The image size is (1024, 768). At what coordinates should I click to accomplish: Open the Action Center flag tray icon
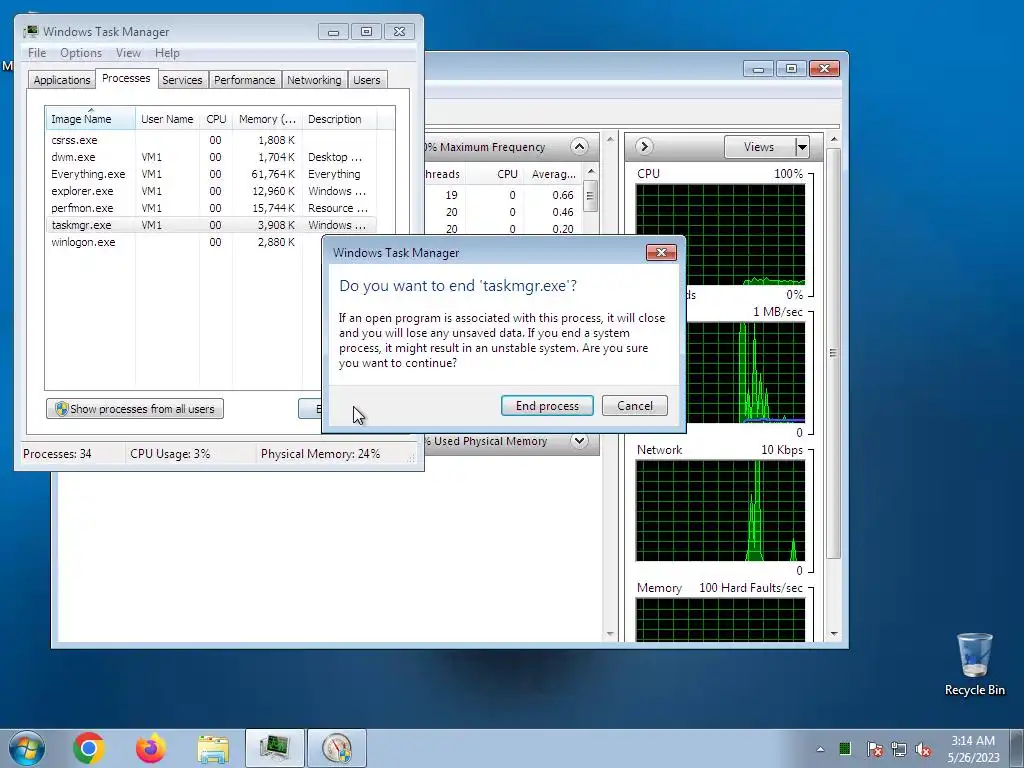point(874,749)
